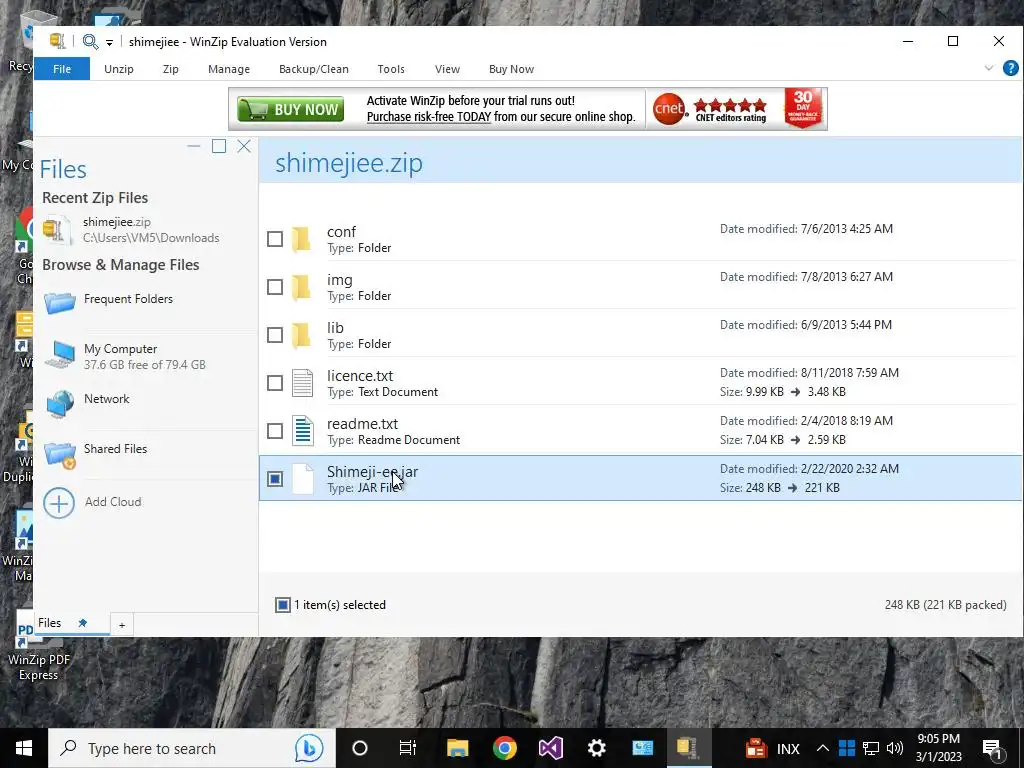Expand the ribbon with the chevron arrow
This screenshot has height=768, width=1024.
coord(988,68)
